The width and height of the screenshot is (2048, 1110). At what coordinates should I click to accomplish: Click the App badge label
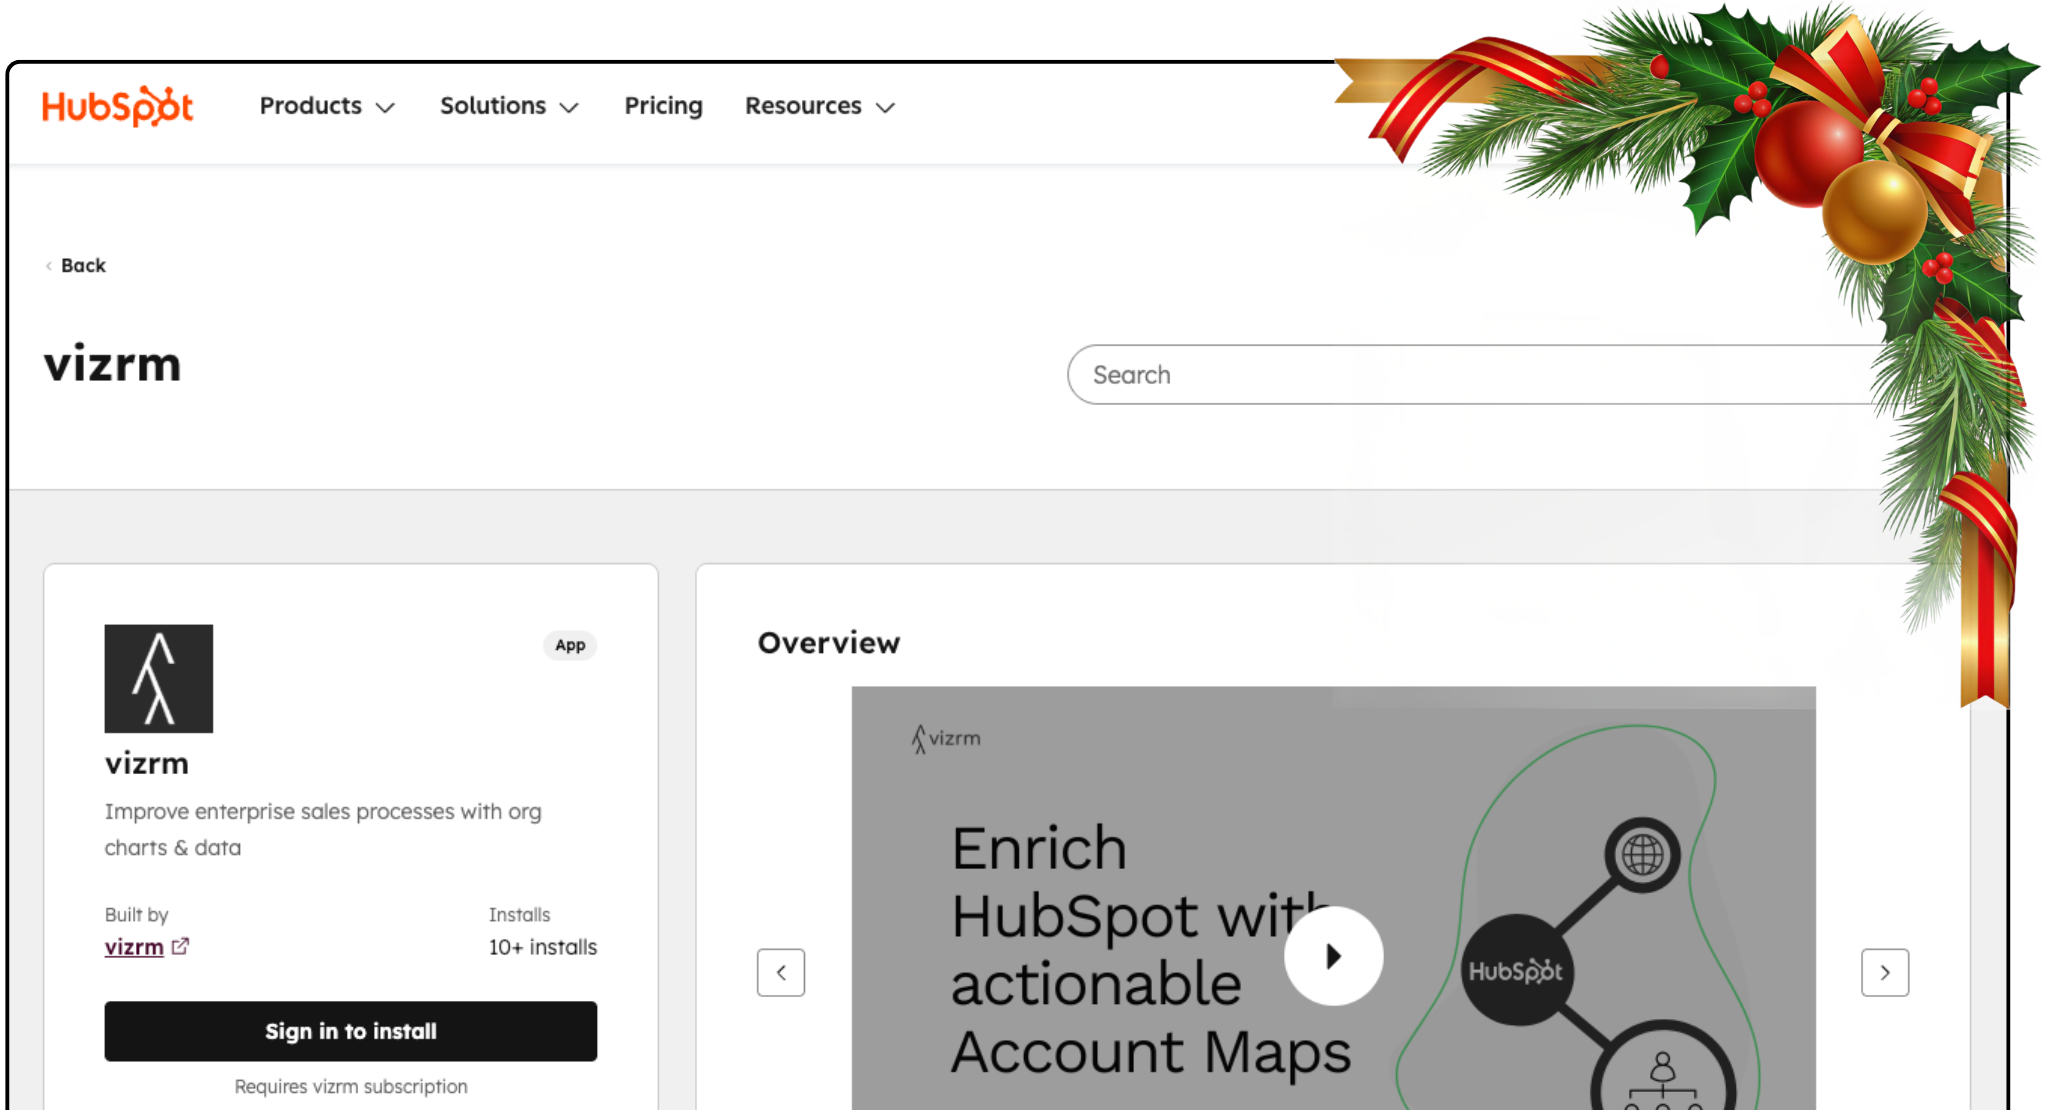click(570, 645)
